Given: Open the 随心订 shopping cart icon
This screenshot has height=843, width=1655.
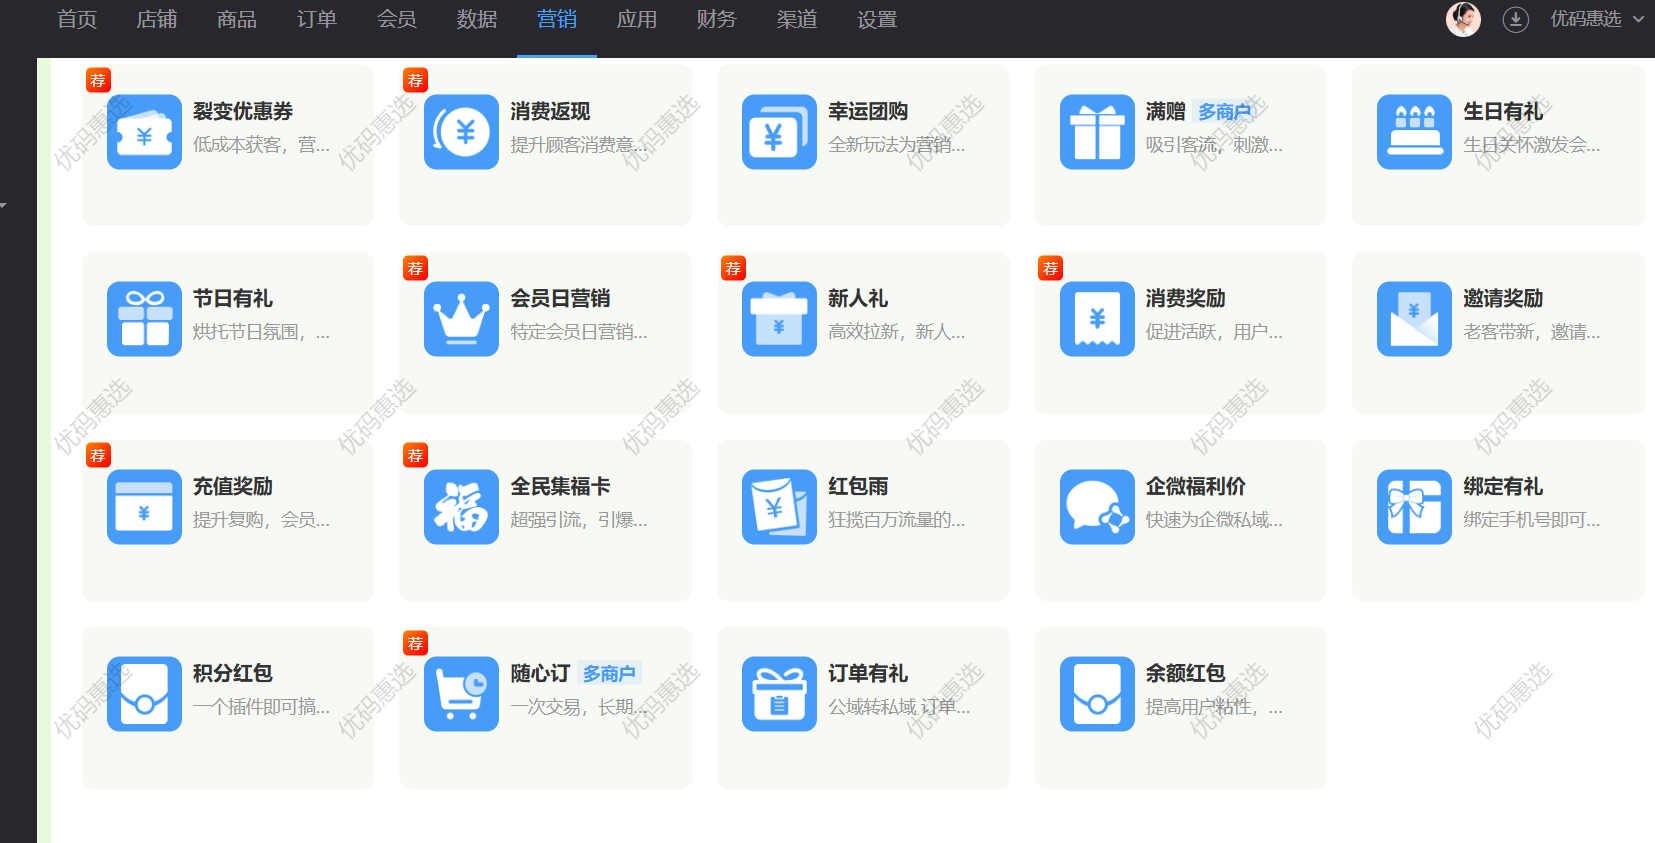Looking at the screenshot, I should [x=461, y=694].
